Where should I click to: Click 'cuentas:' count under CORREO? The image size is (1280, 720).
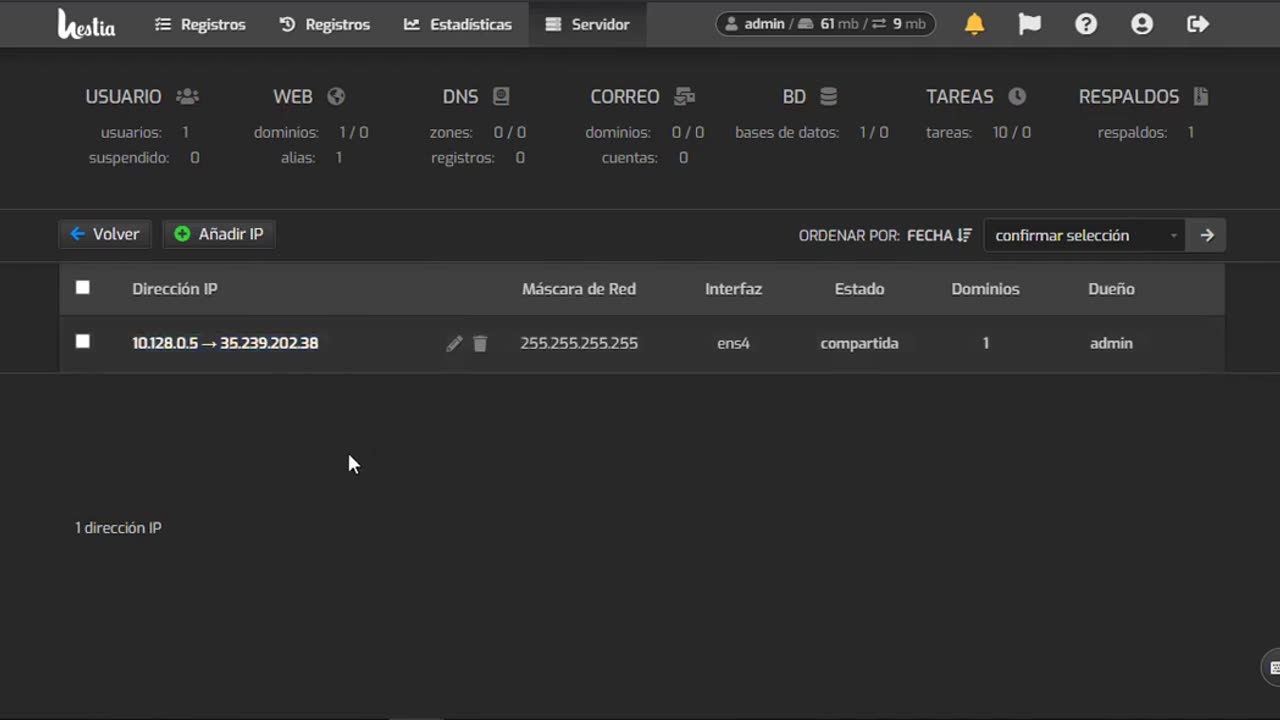coord(644,157)
